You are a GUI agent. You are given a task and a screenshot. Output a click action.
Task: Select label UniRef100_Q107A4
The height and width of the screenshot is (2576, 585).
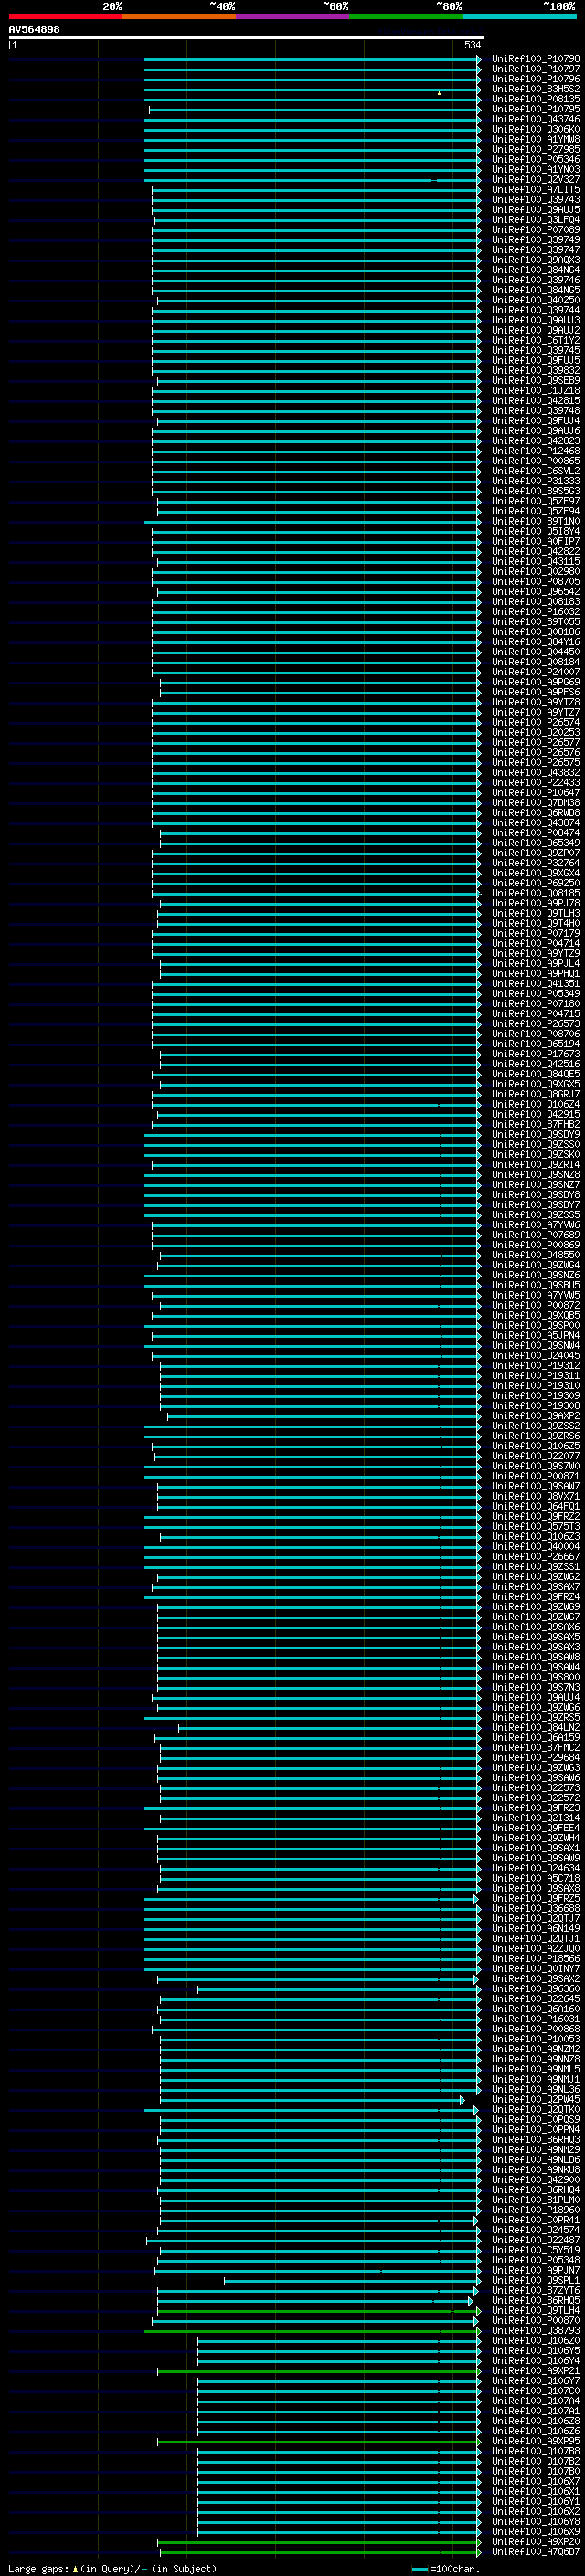pyautogui.click(x=536, y=2400)
